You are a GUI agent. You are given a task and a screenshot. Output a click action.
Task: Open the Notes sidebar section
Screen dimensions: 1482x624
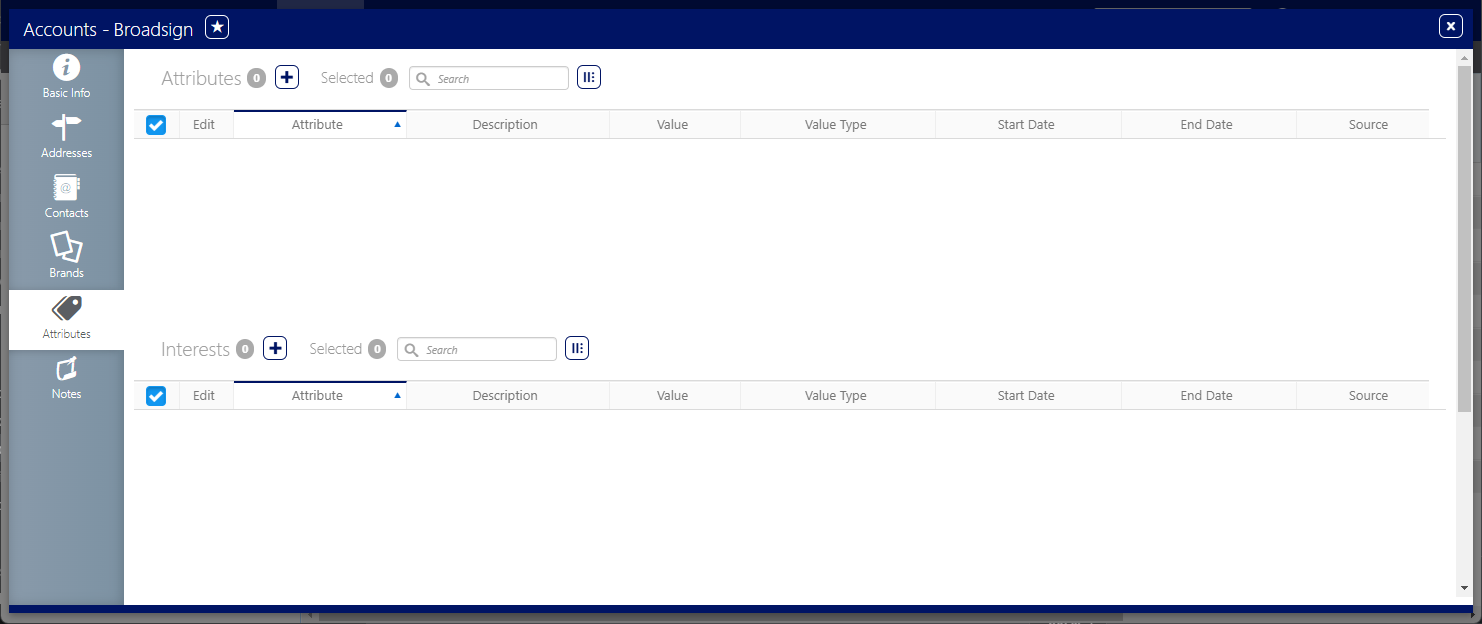[x=66, y=378]
